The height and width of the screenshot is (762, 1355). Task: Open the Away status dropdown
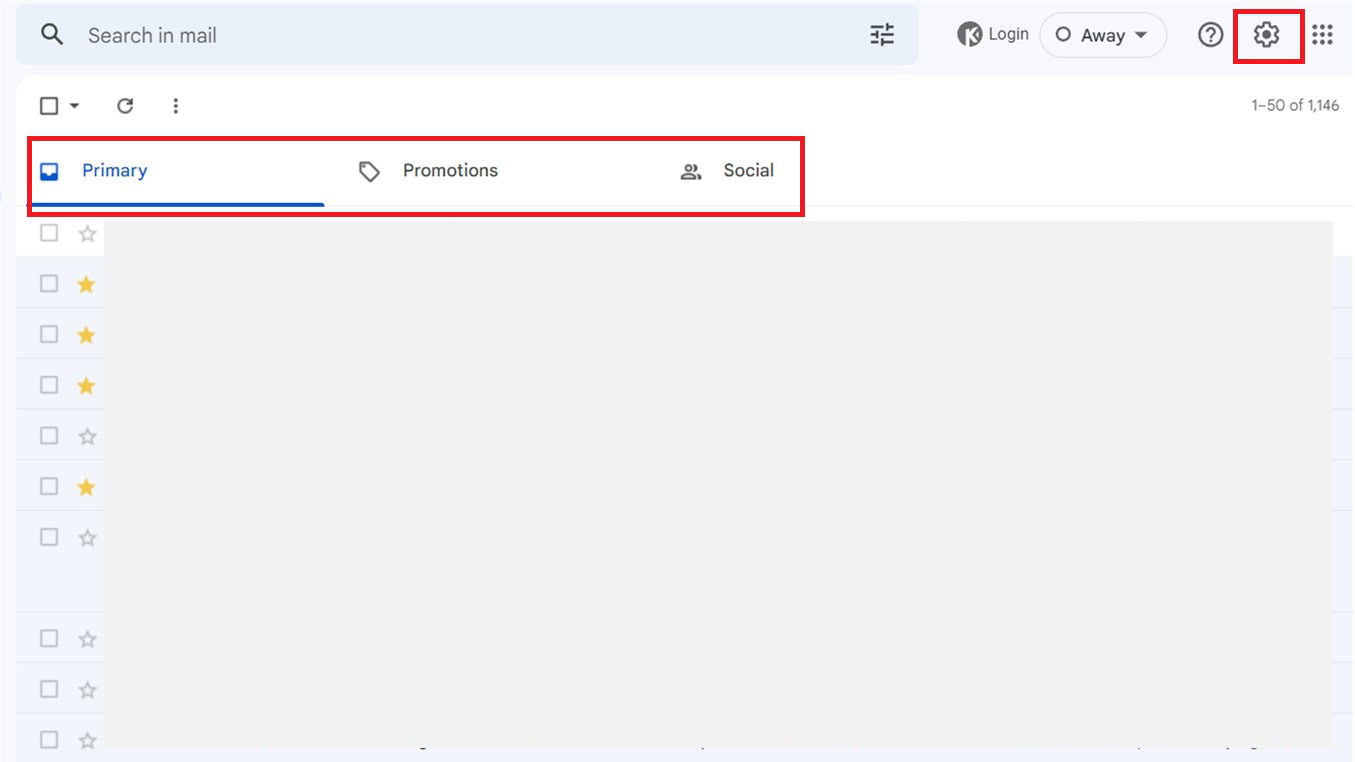click(x=1103, y=35)
